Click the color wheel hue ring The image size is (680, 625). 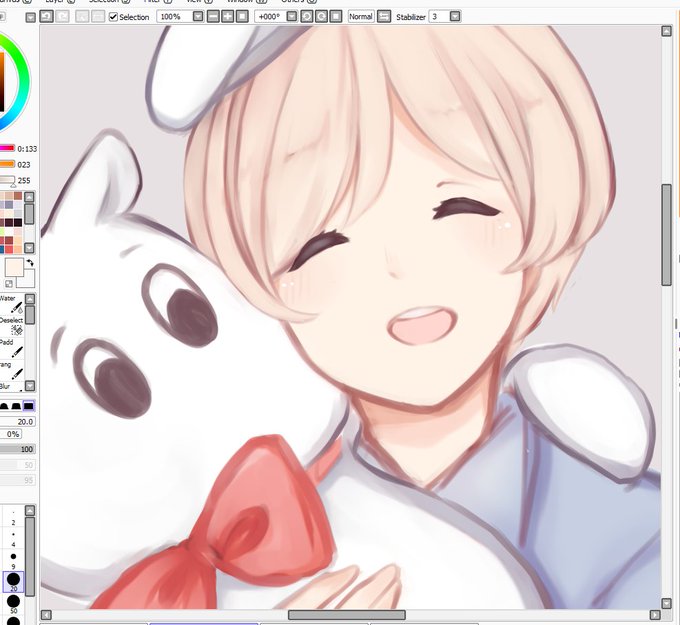pyautogui.click(x=22, y=82)
